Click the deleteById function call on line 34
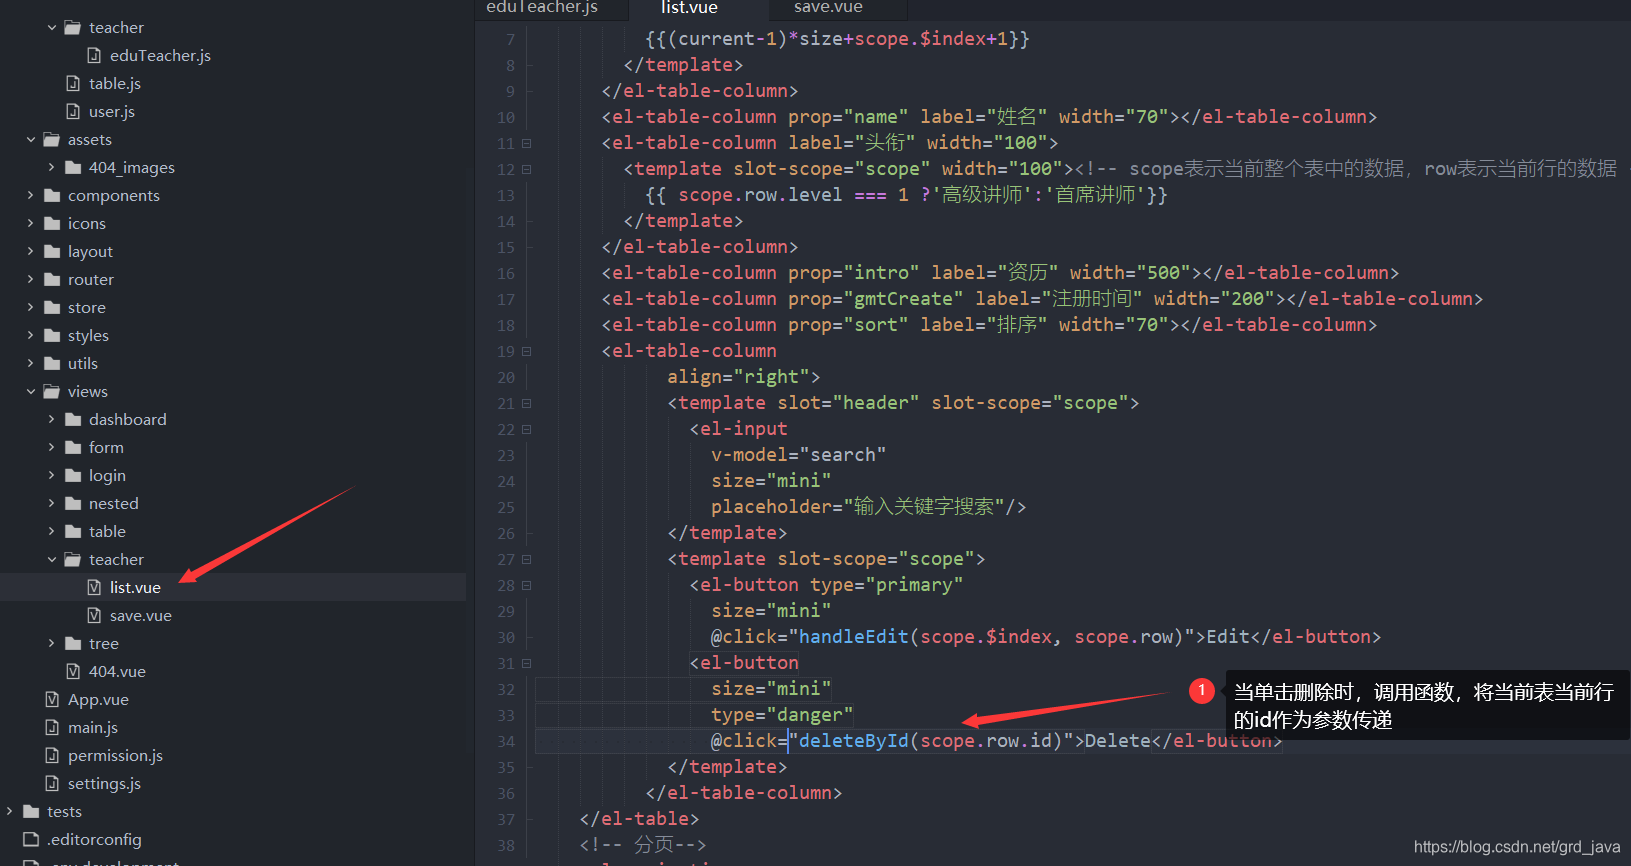The width and height of the screenshot is (1631, 866). click(930, 741)
